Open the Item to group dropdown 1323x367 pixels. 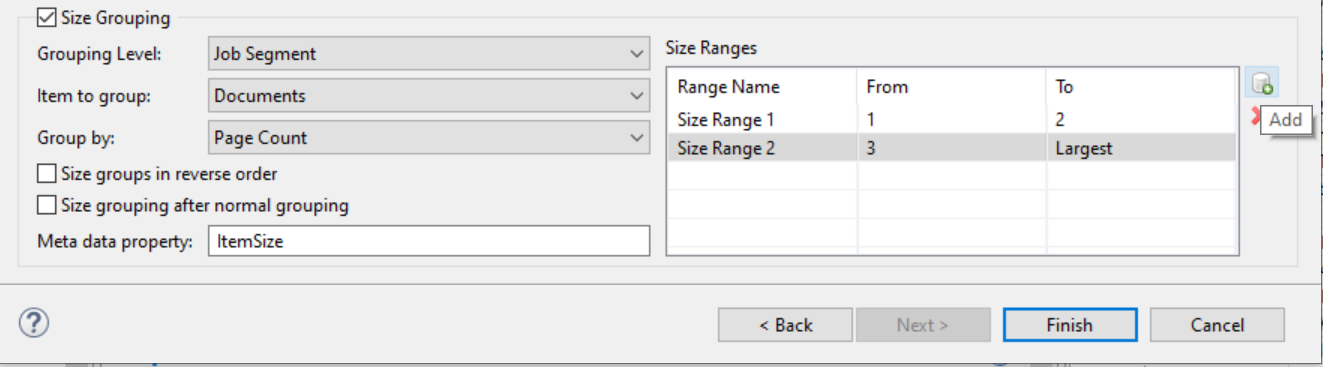tap(429, 96)
